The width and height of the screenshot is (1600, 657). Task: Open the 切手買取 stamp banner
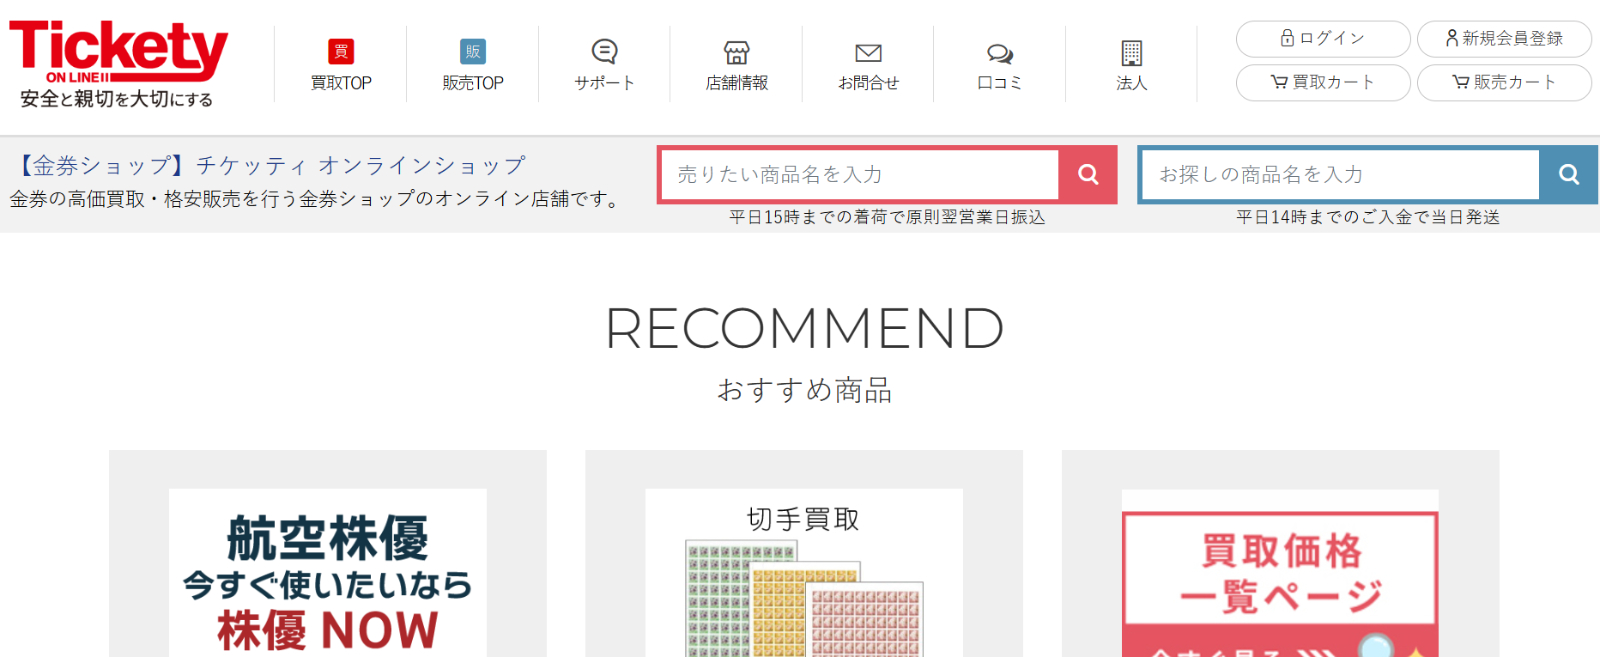pos(803,575)
